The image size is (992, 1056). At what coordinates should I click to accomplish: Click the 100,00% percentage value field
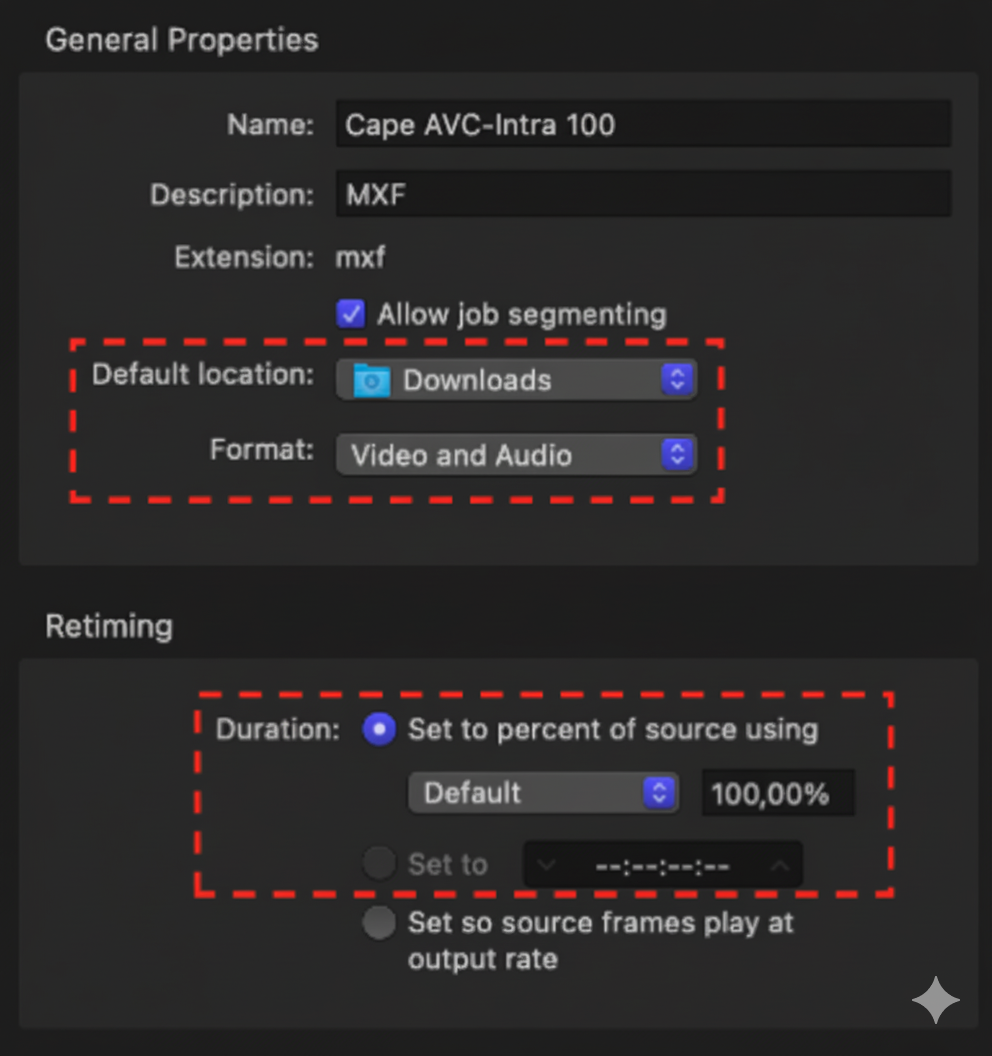(x=778, y=792)
